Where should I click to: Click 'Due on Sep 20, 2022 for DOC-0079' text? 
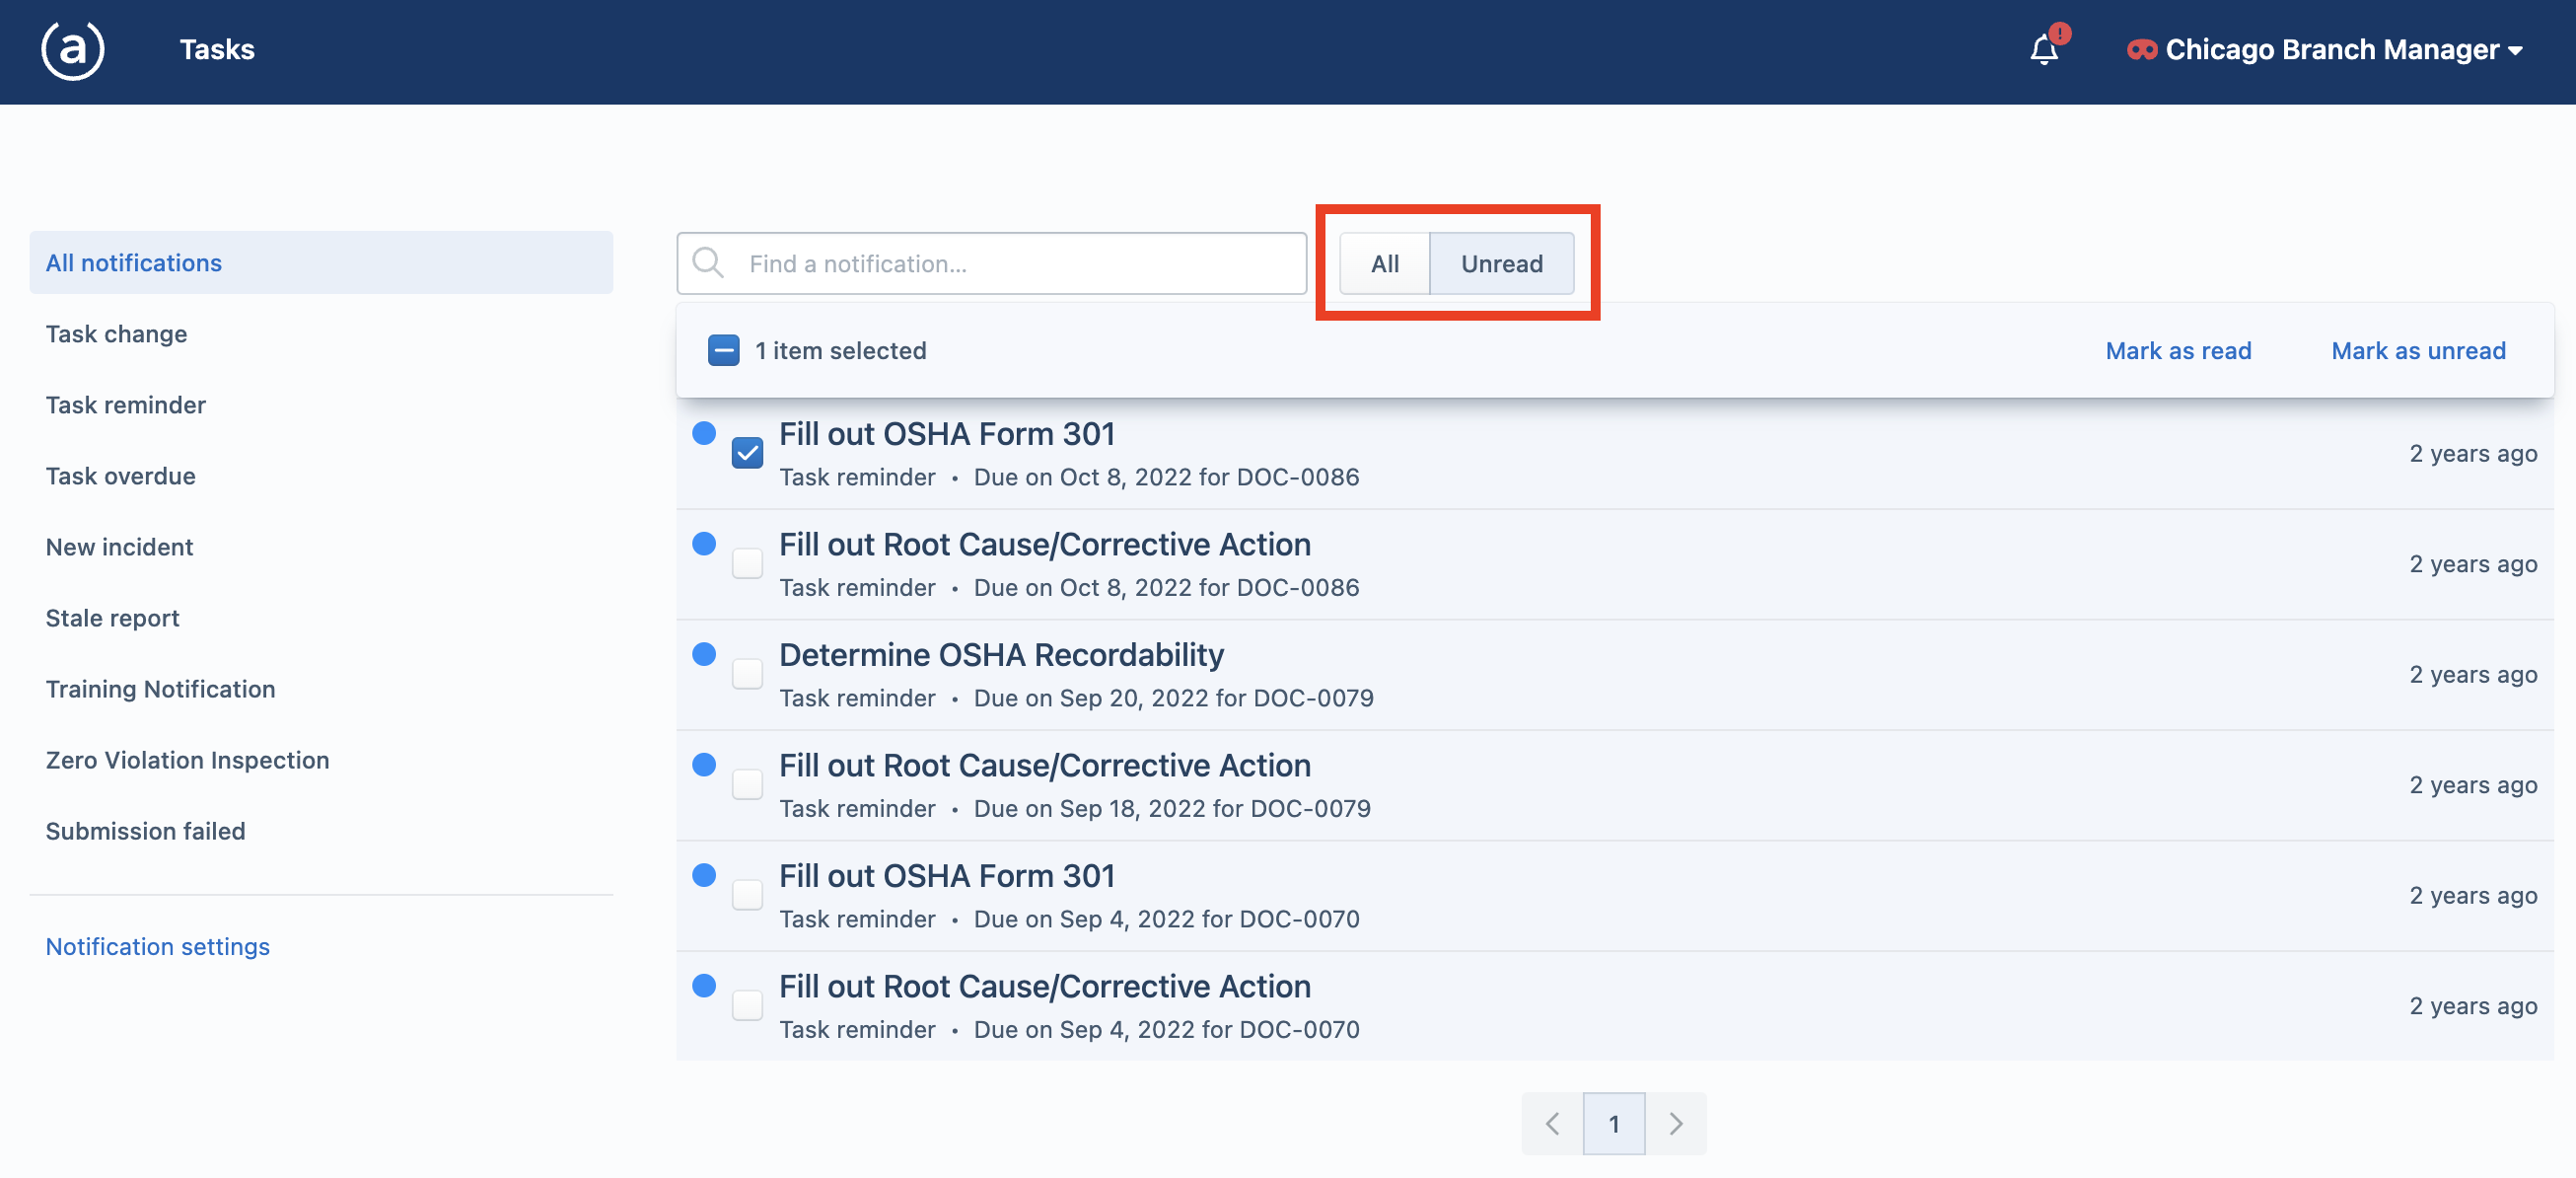pyautogui.click(x=1174, y=698)
